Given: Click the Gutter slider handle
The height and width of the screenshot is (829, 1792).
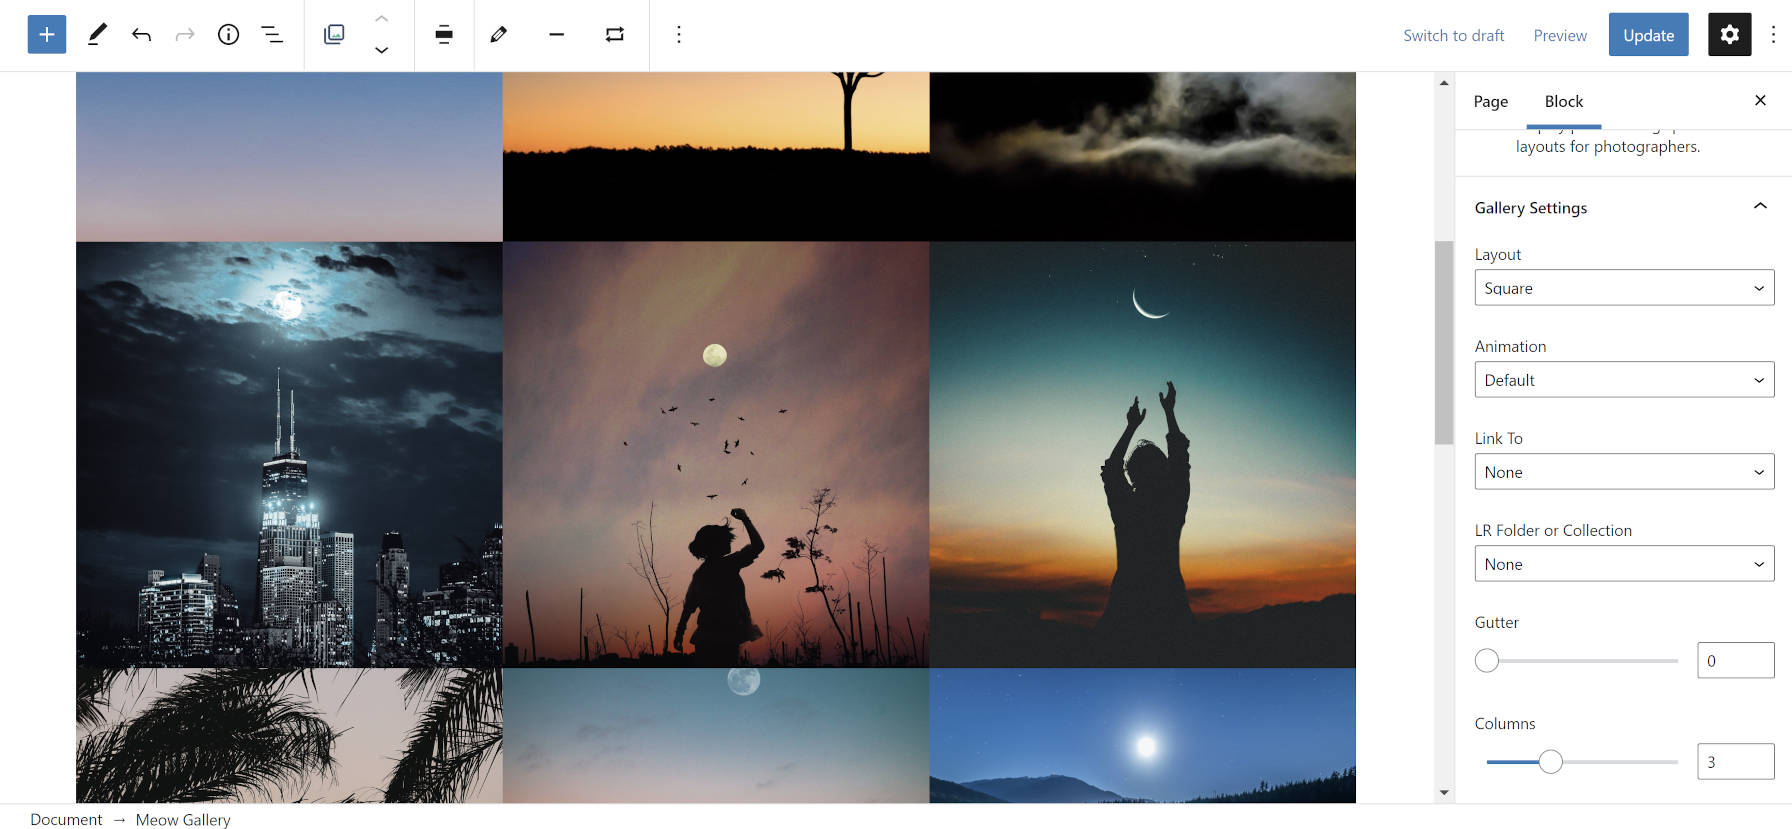Looking at the screenshot, I should pyautogui.click(x=1487, y=661).
